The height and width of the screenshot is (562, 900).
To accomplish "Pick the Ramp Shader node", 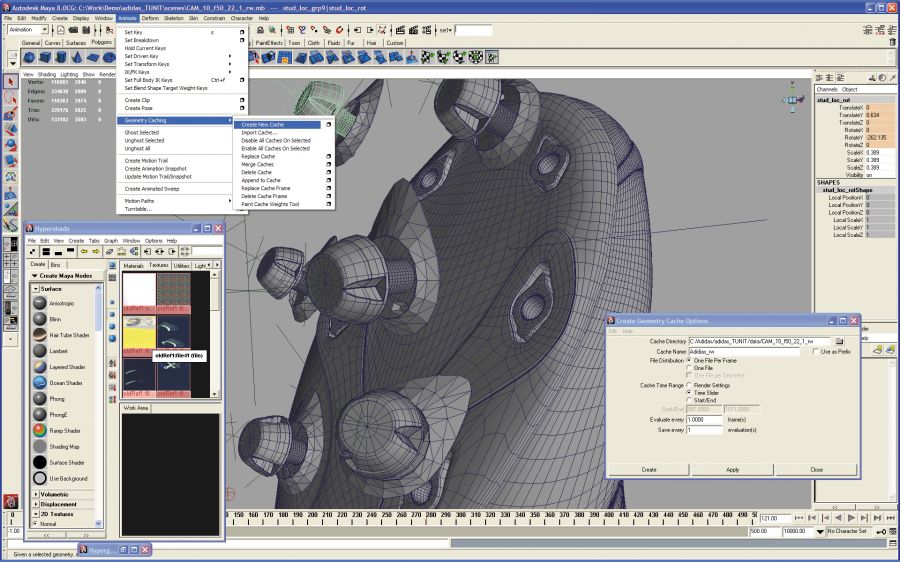I will pyautogui.click(x=40, y=430).
